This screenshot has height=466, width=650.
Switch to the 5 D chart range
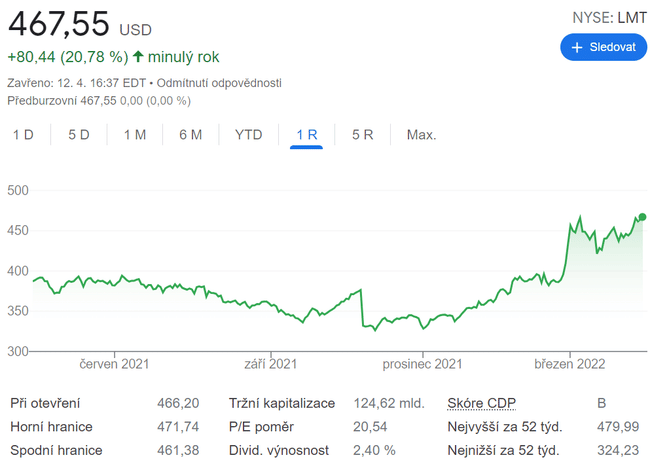(79, 135)
